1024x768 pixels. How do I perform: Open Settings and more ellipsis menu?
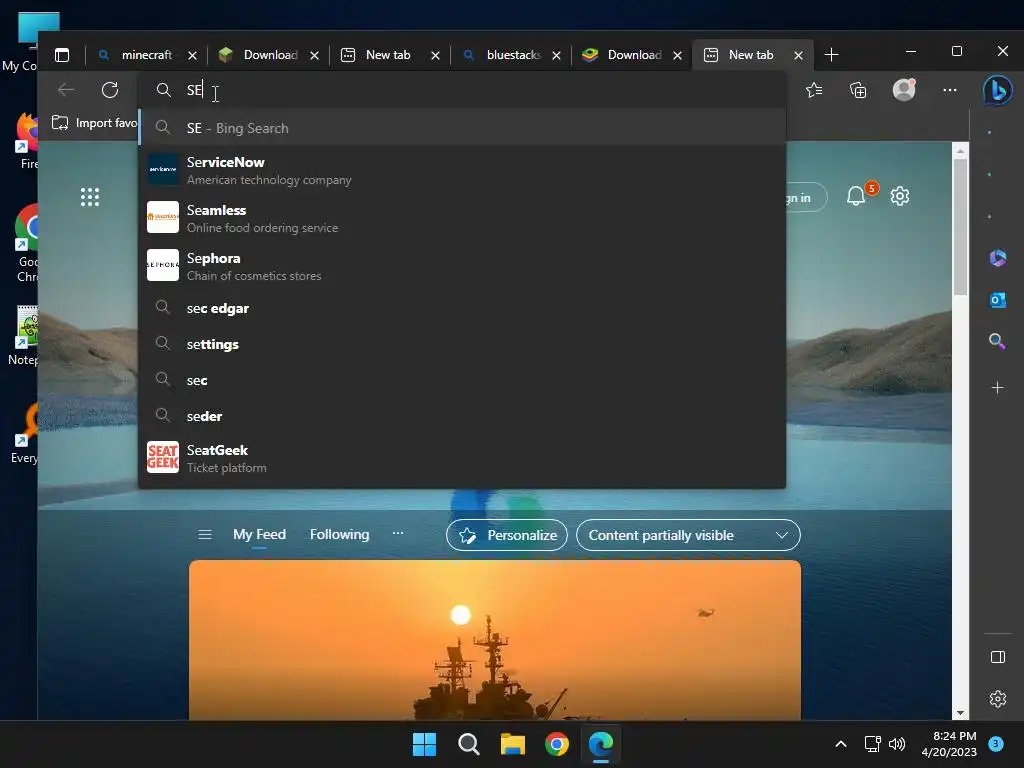click(950, 90)
